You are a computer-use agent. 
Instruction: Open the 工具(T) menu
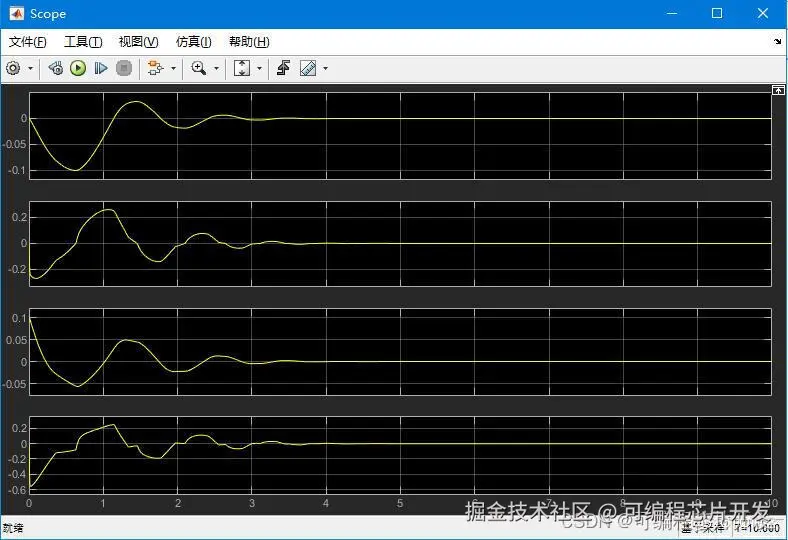point(83,42)
